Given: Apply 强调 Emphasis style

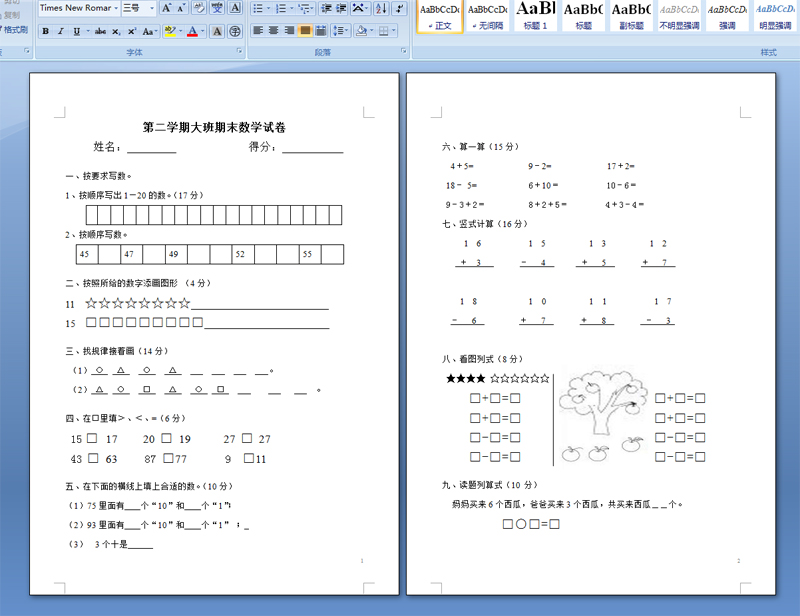Looking at the screenshot, I should click(x=727, y=16).
